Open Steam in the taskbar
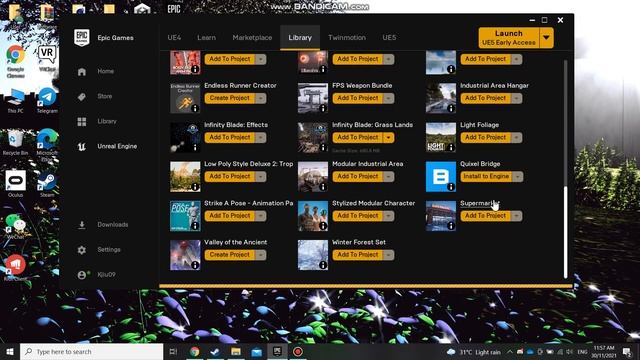 tap(215, 351)
